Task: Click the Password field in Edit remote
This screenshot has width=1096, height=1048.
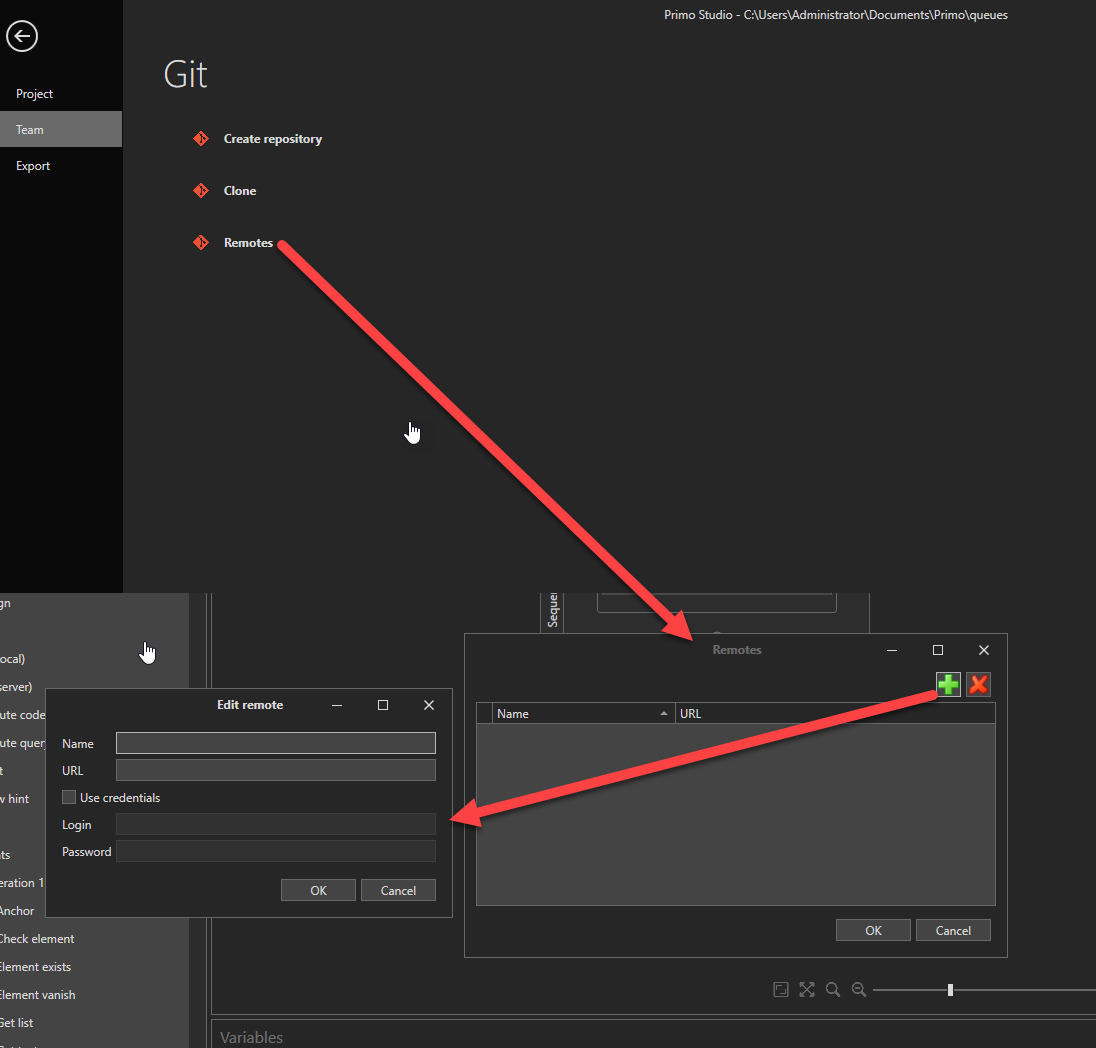Action: [x=275, y=852]
